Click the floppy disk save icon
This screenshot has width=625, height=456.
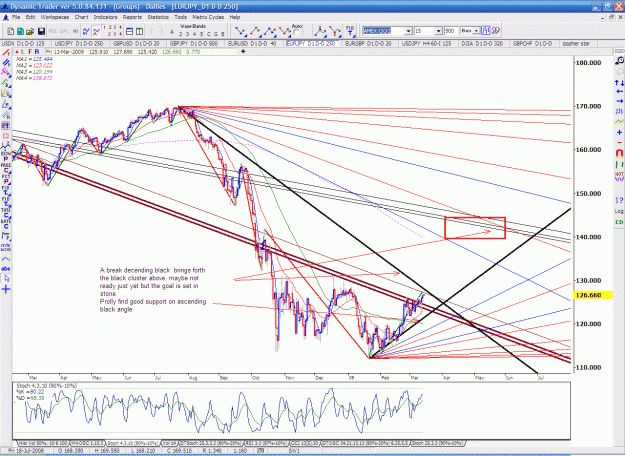point(41,31)
